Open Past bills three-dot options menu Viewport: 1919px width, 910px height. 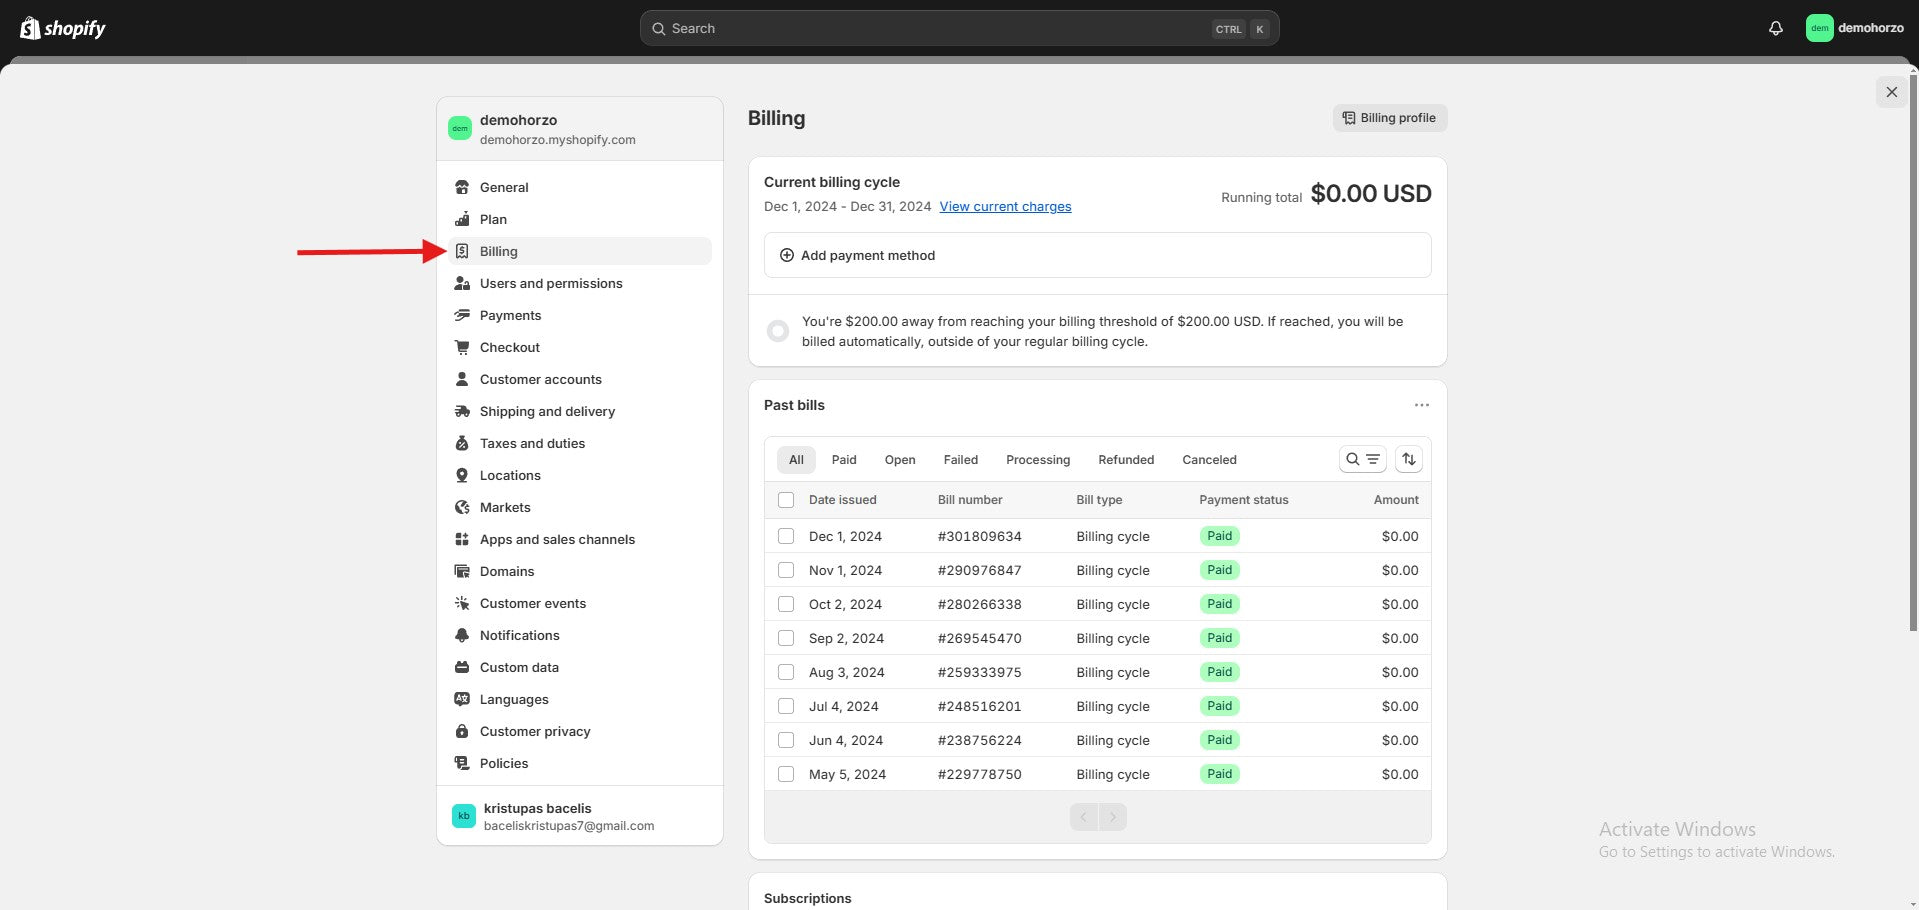pos(1421,405)
